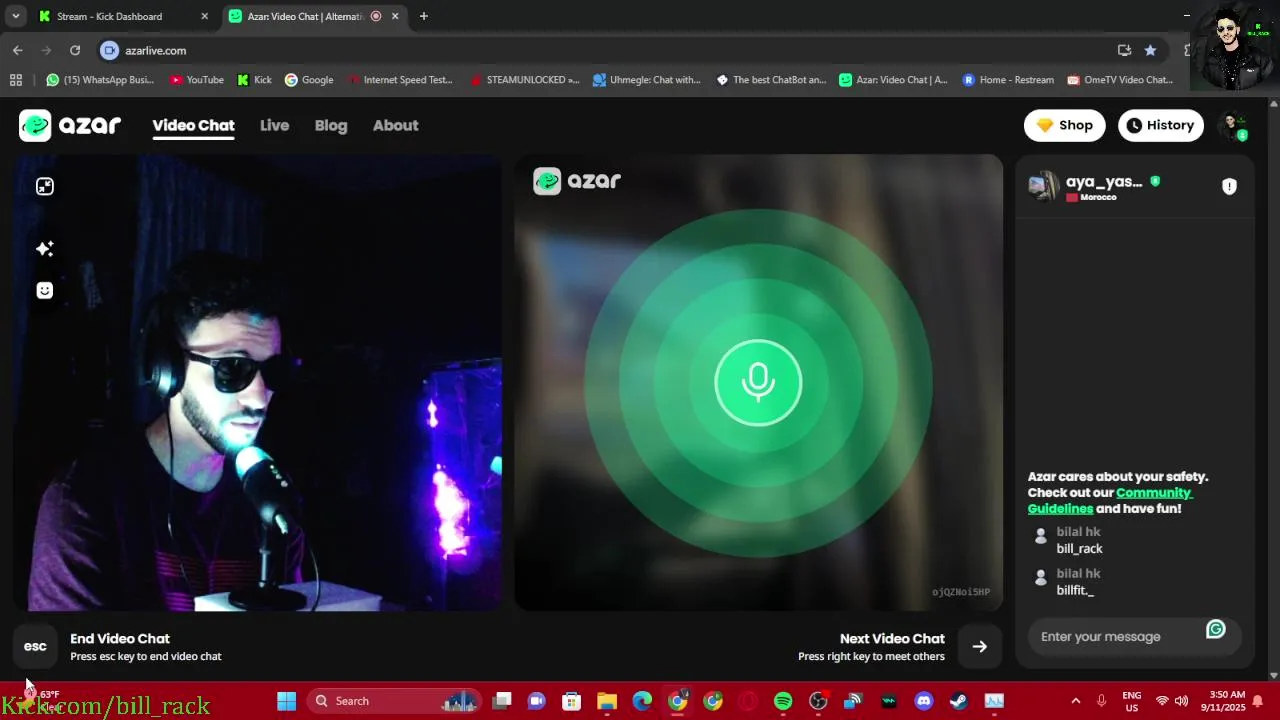This screenshot has width=1280, height=720.
Task: Open File Explorer from the taskbar
Action: 607,701
